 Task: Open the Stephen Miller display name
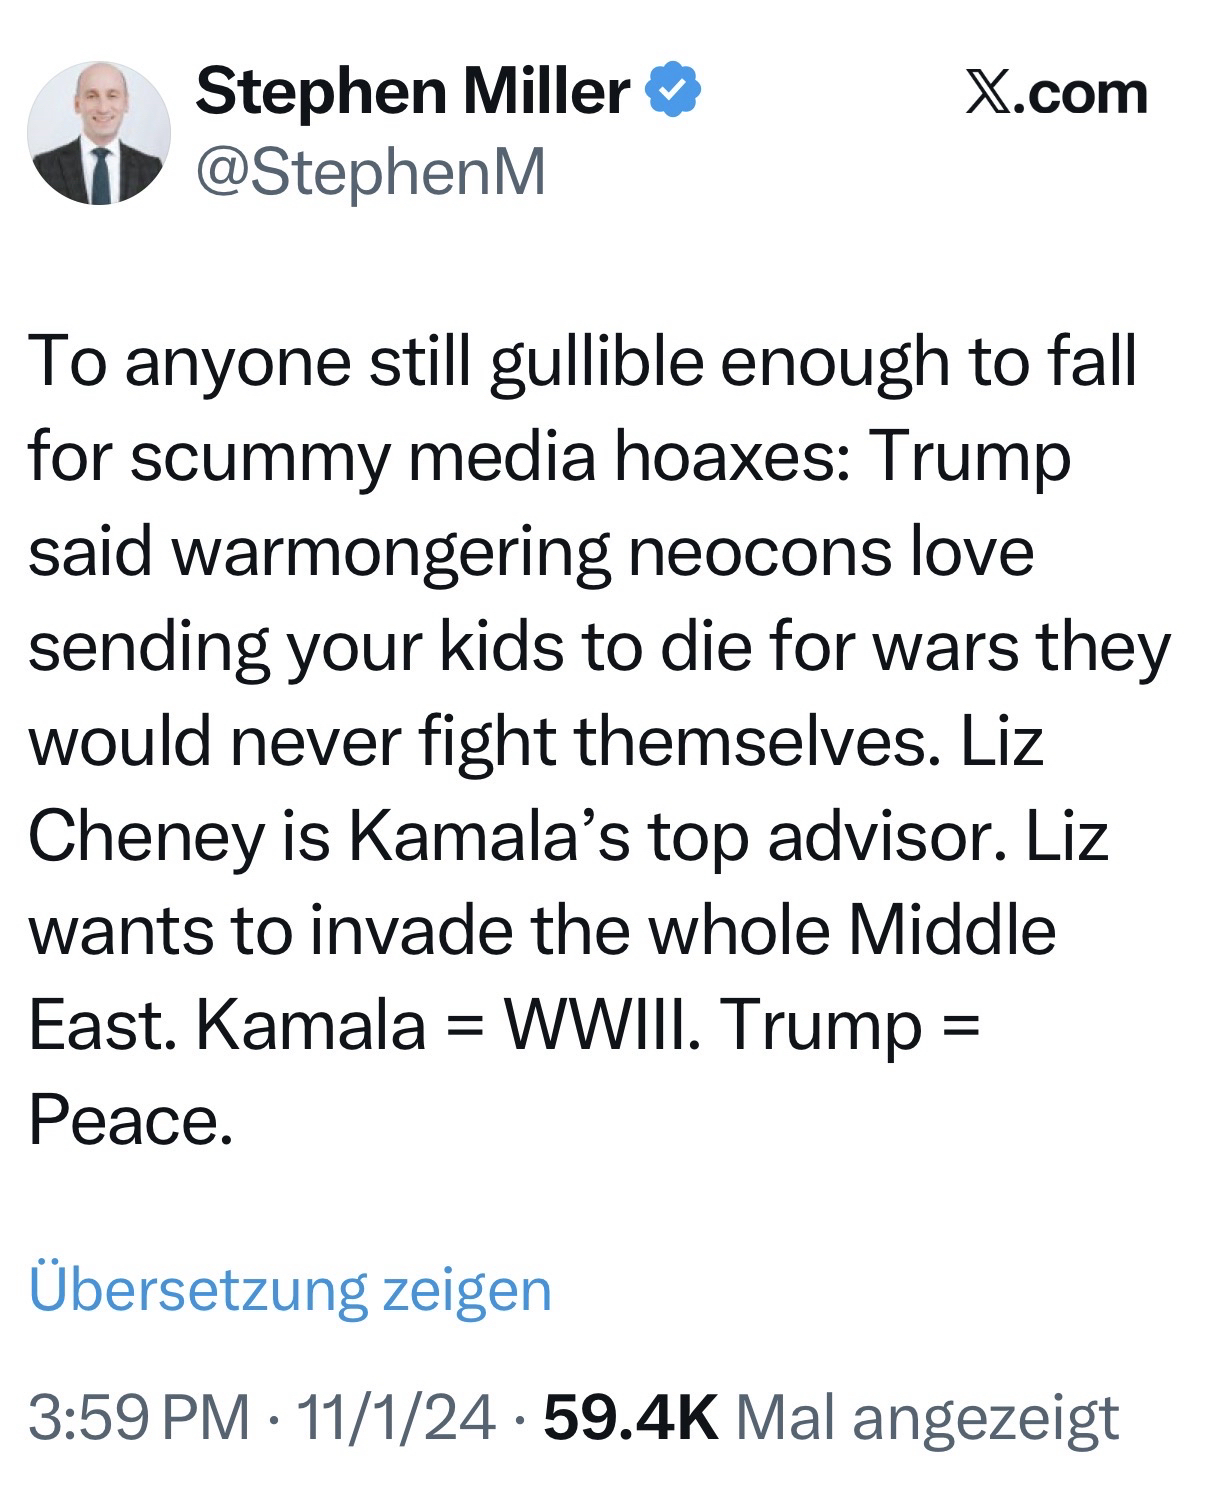412,92
